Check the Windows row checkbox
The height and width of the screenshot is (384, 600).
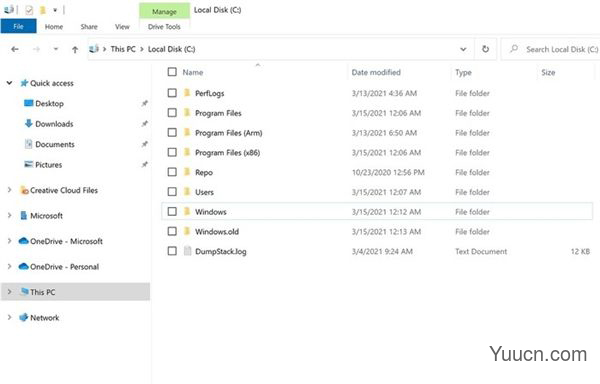(x=172, y=212)
